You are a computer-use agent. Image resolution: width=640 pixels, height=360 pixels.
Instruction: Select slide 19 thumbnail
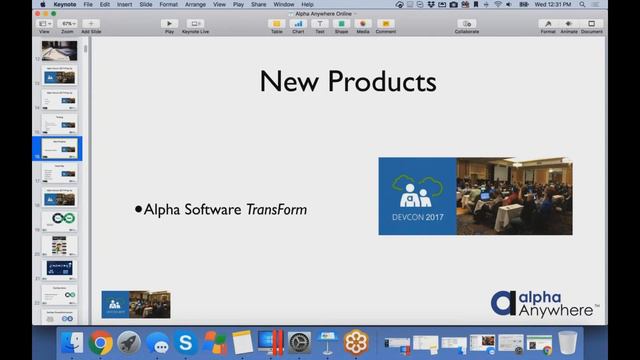(x=59, y=221)
